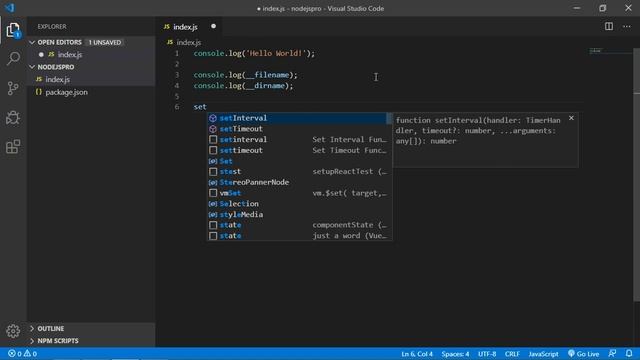Screen dimensions: 640x360
Task: Click the 1 UNSAVED badge
Action: click(x=105, y=42)
